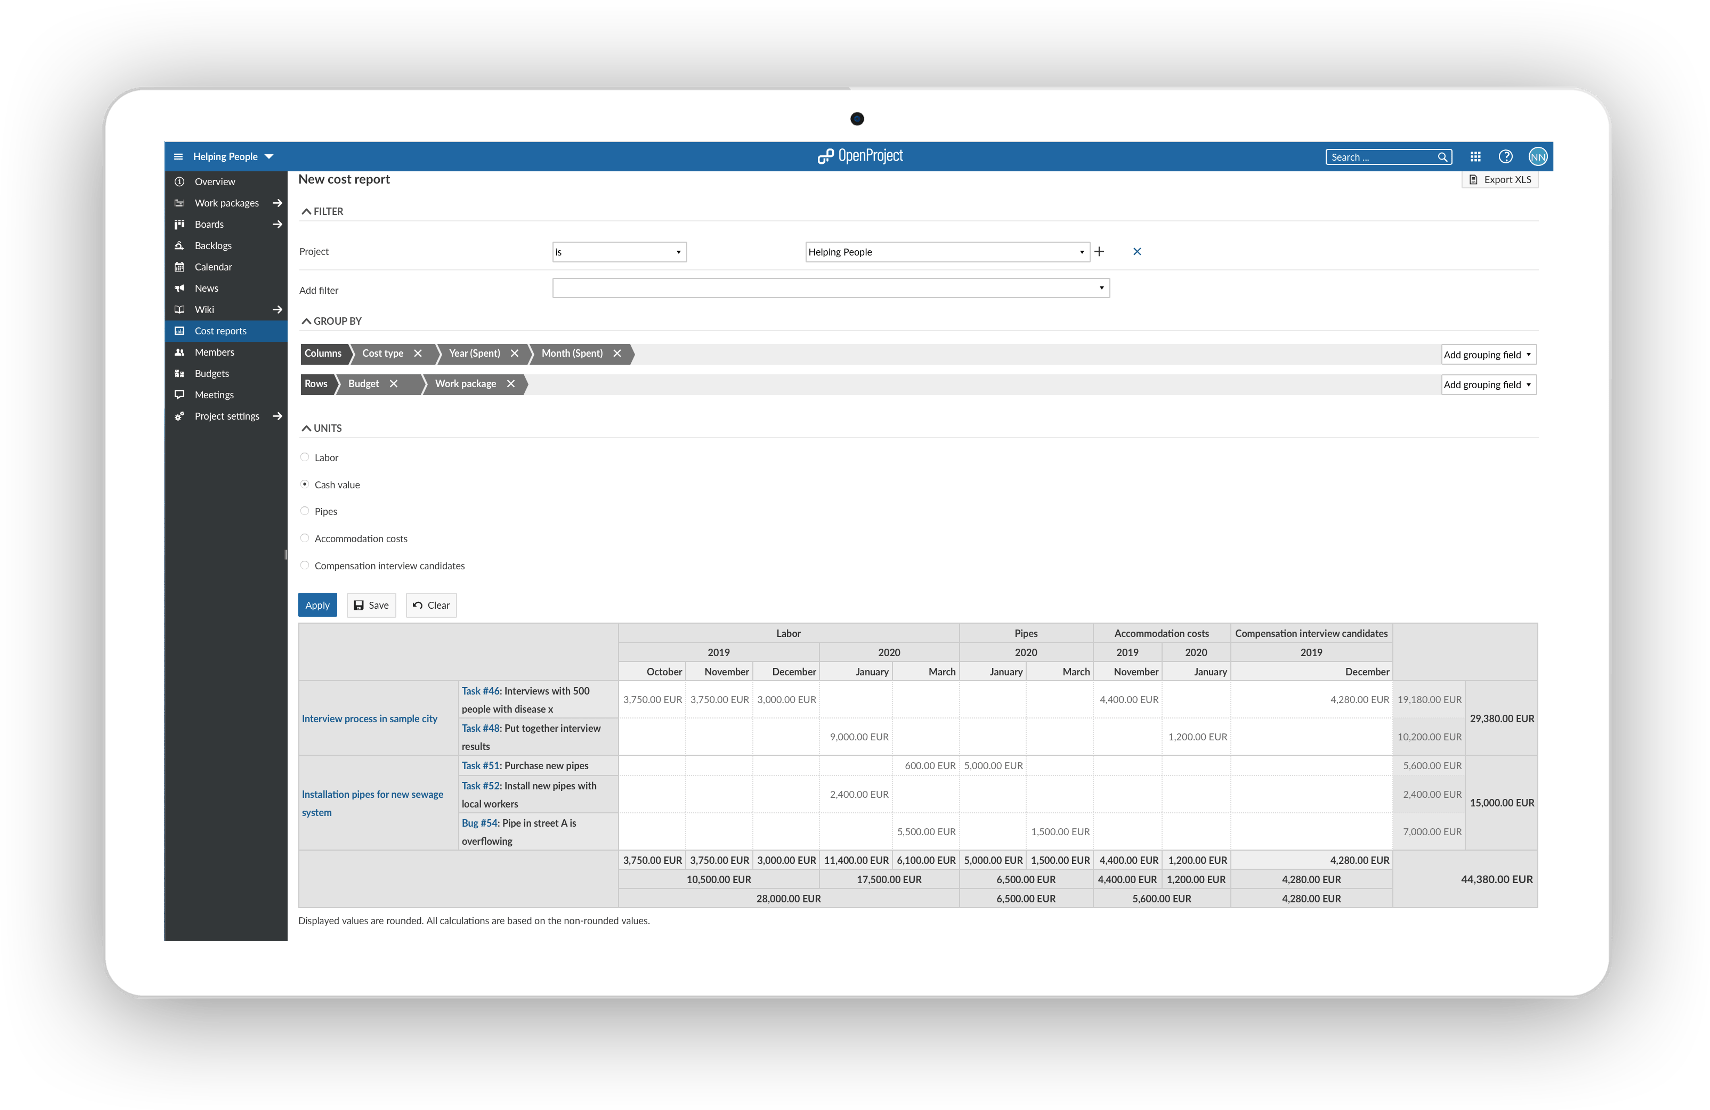This screenshot has width=1710, height=1110.
Task: Go to Members in the sidebar
Action: (214, 353)
